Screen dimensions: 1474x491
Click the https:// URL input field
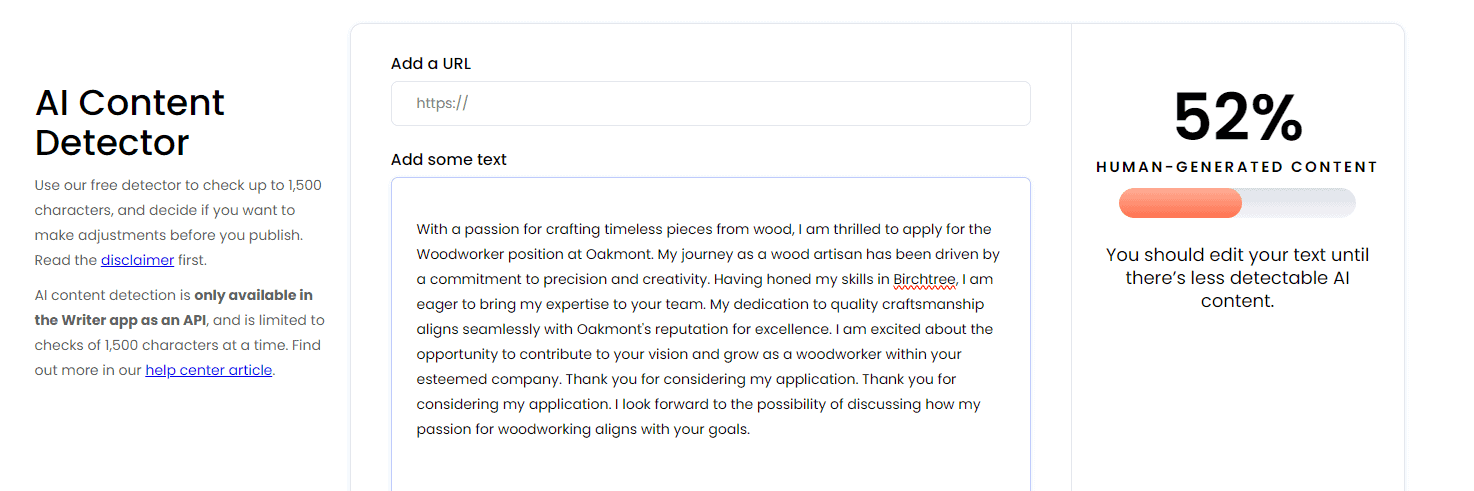(x=710, y=104)
